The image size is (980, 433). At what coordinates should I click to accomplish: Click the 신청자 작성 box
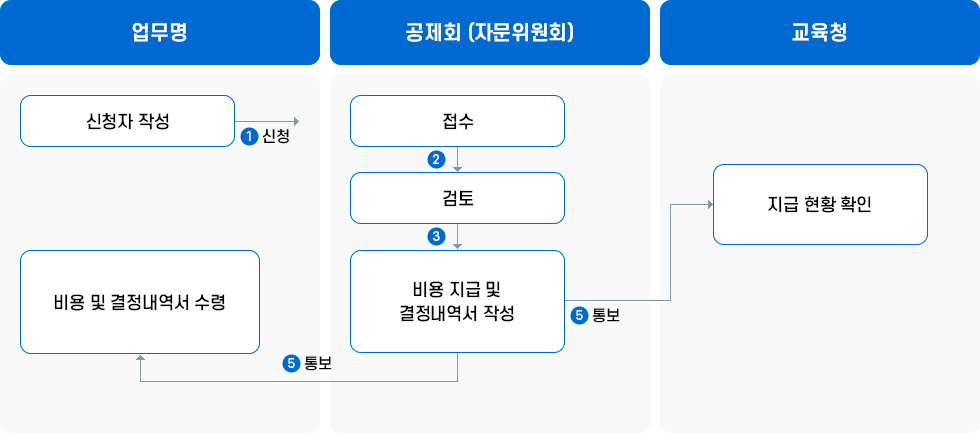(x=127, y=121)
